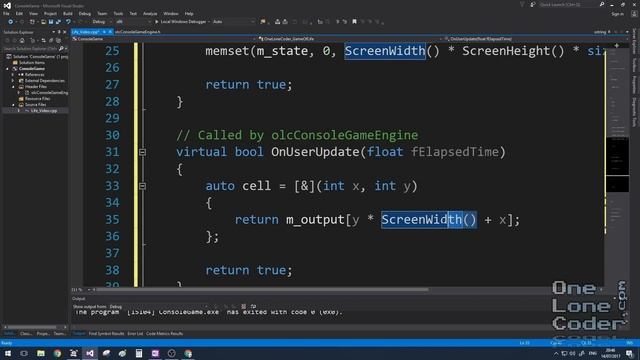The image size is (640, 360).
Task: Click the Clear All output icon
Action: (x=244, y=307)
